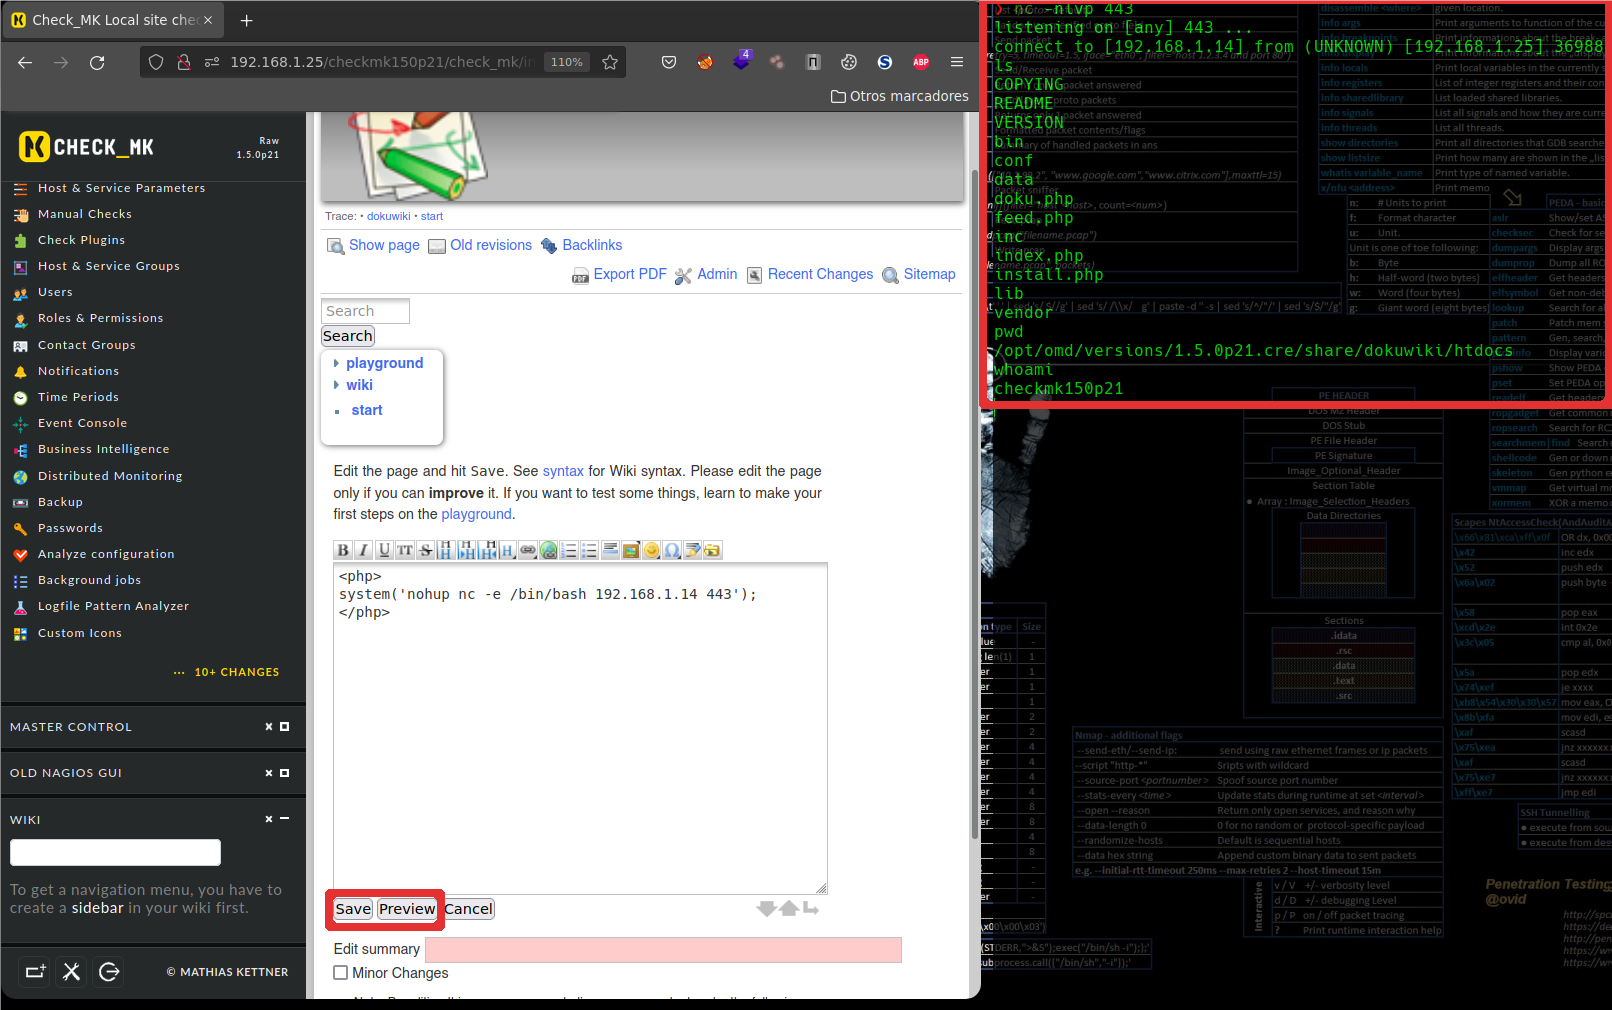Click the last editor toolbar folder icon
Screen dimensions: 1612x1010
point(712,550)
